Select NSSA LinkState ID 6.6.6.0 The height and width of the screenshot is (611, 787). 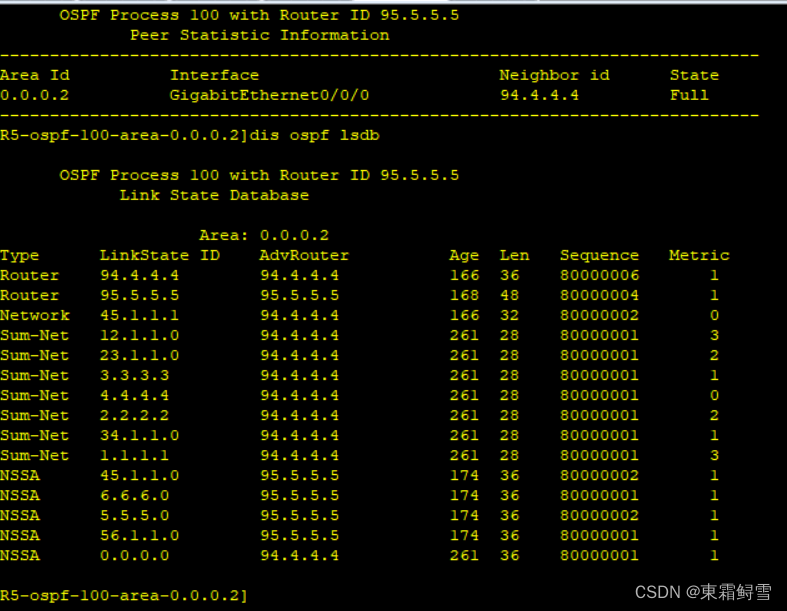click(135, 496)
